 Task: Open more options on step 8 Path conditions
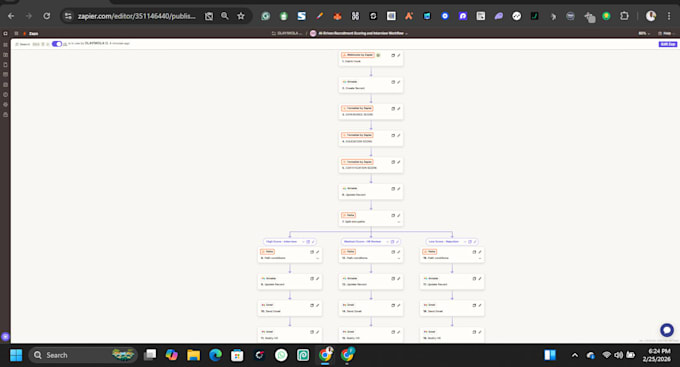(x=317, y=258)
